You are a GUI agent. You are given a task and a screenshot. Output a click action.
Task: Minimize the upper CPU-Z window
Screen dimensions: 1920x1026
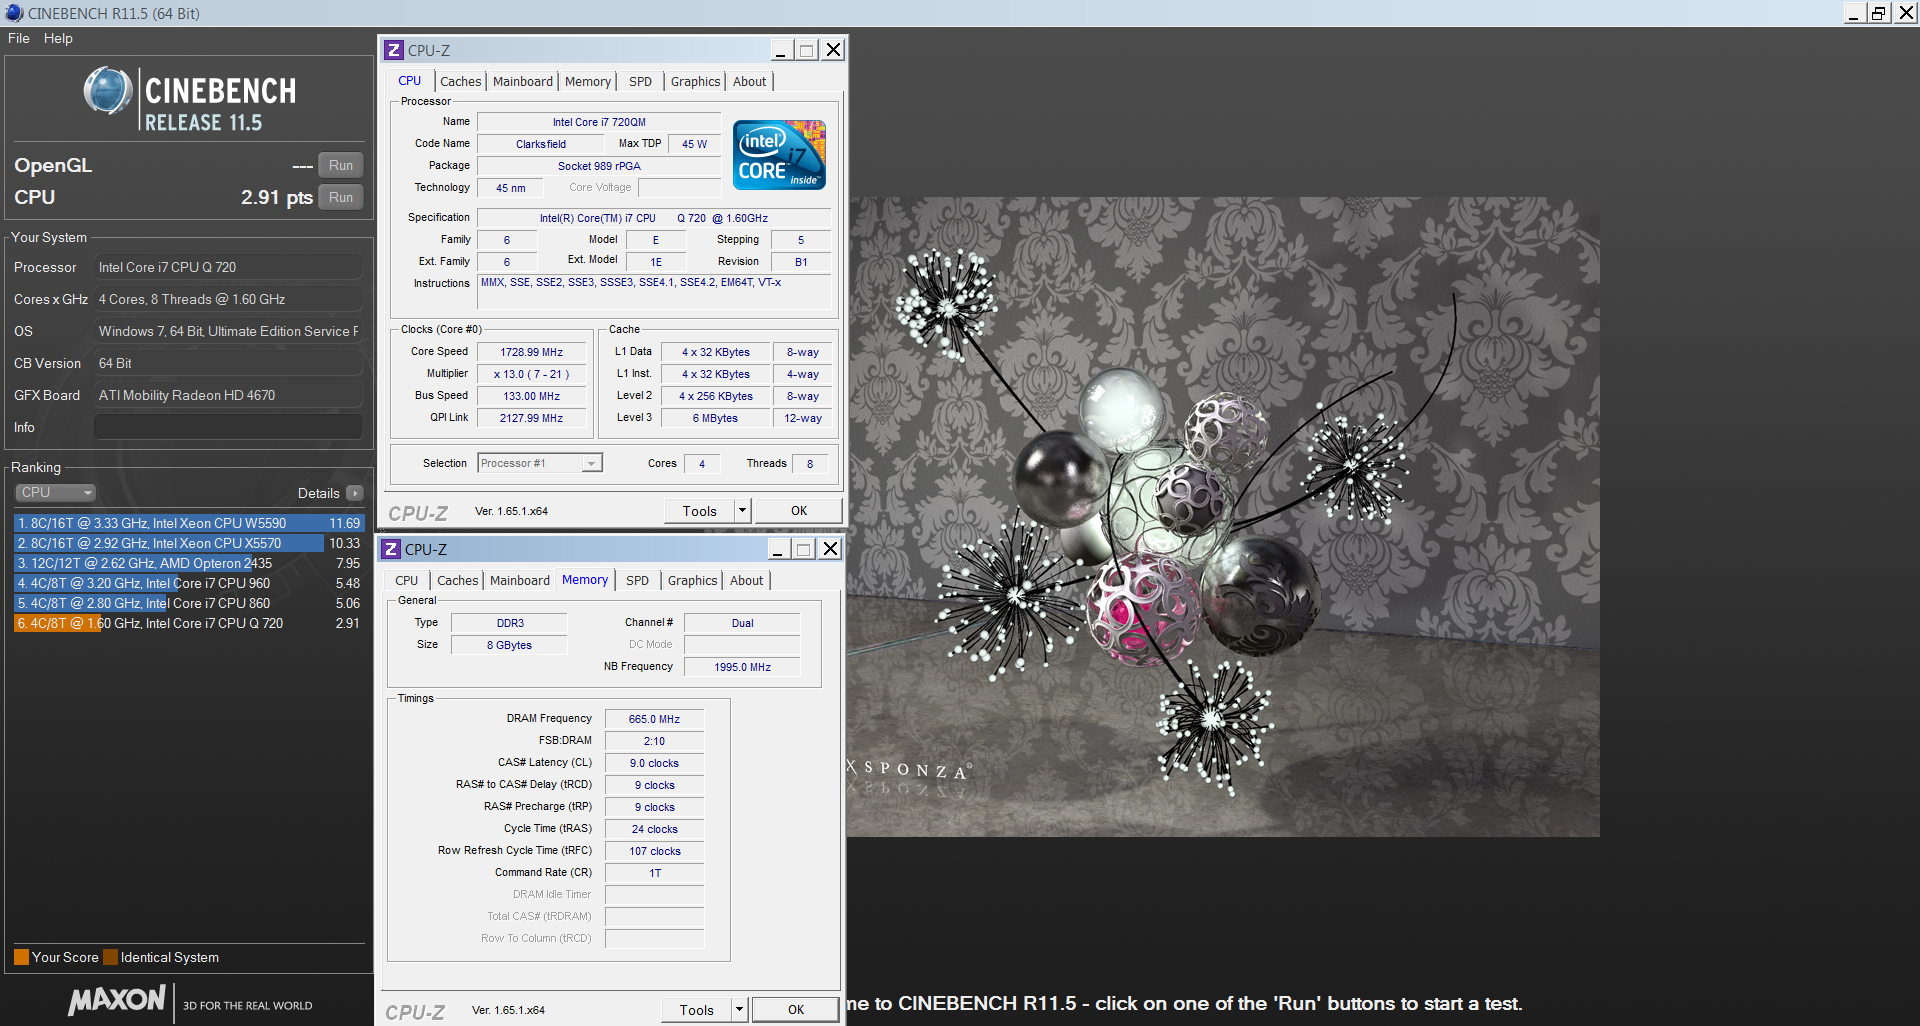click(781, 50)
